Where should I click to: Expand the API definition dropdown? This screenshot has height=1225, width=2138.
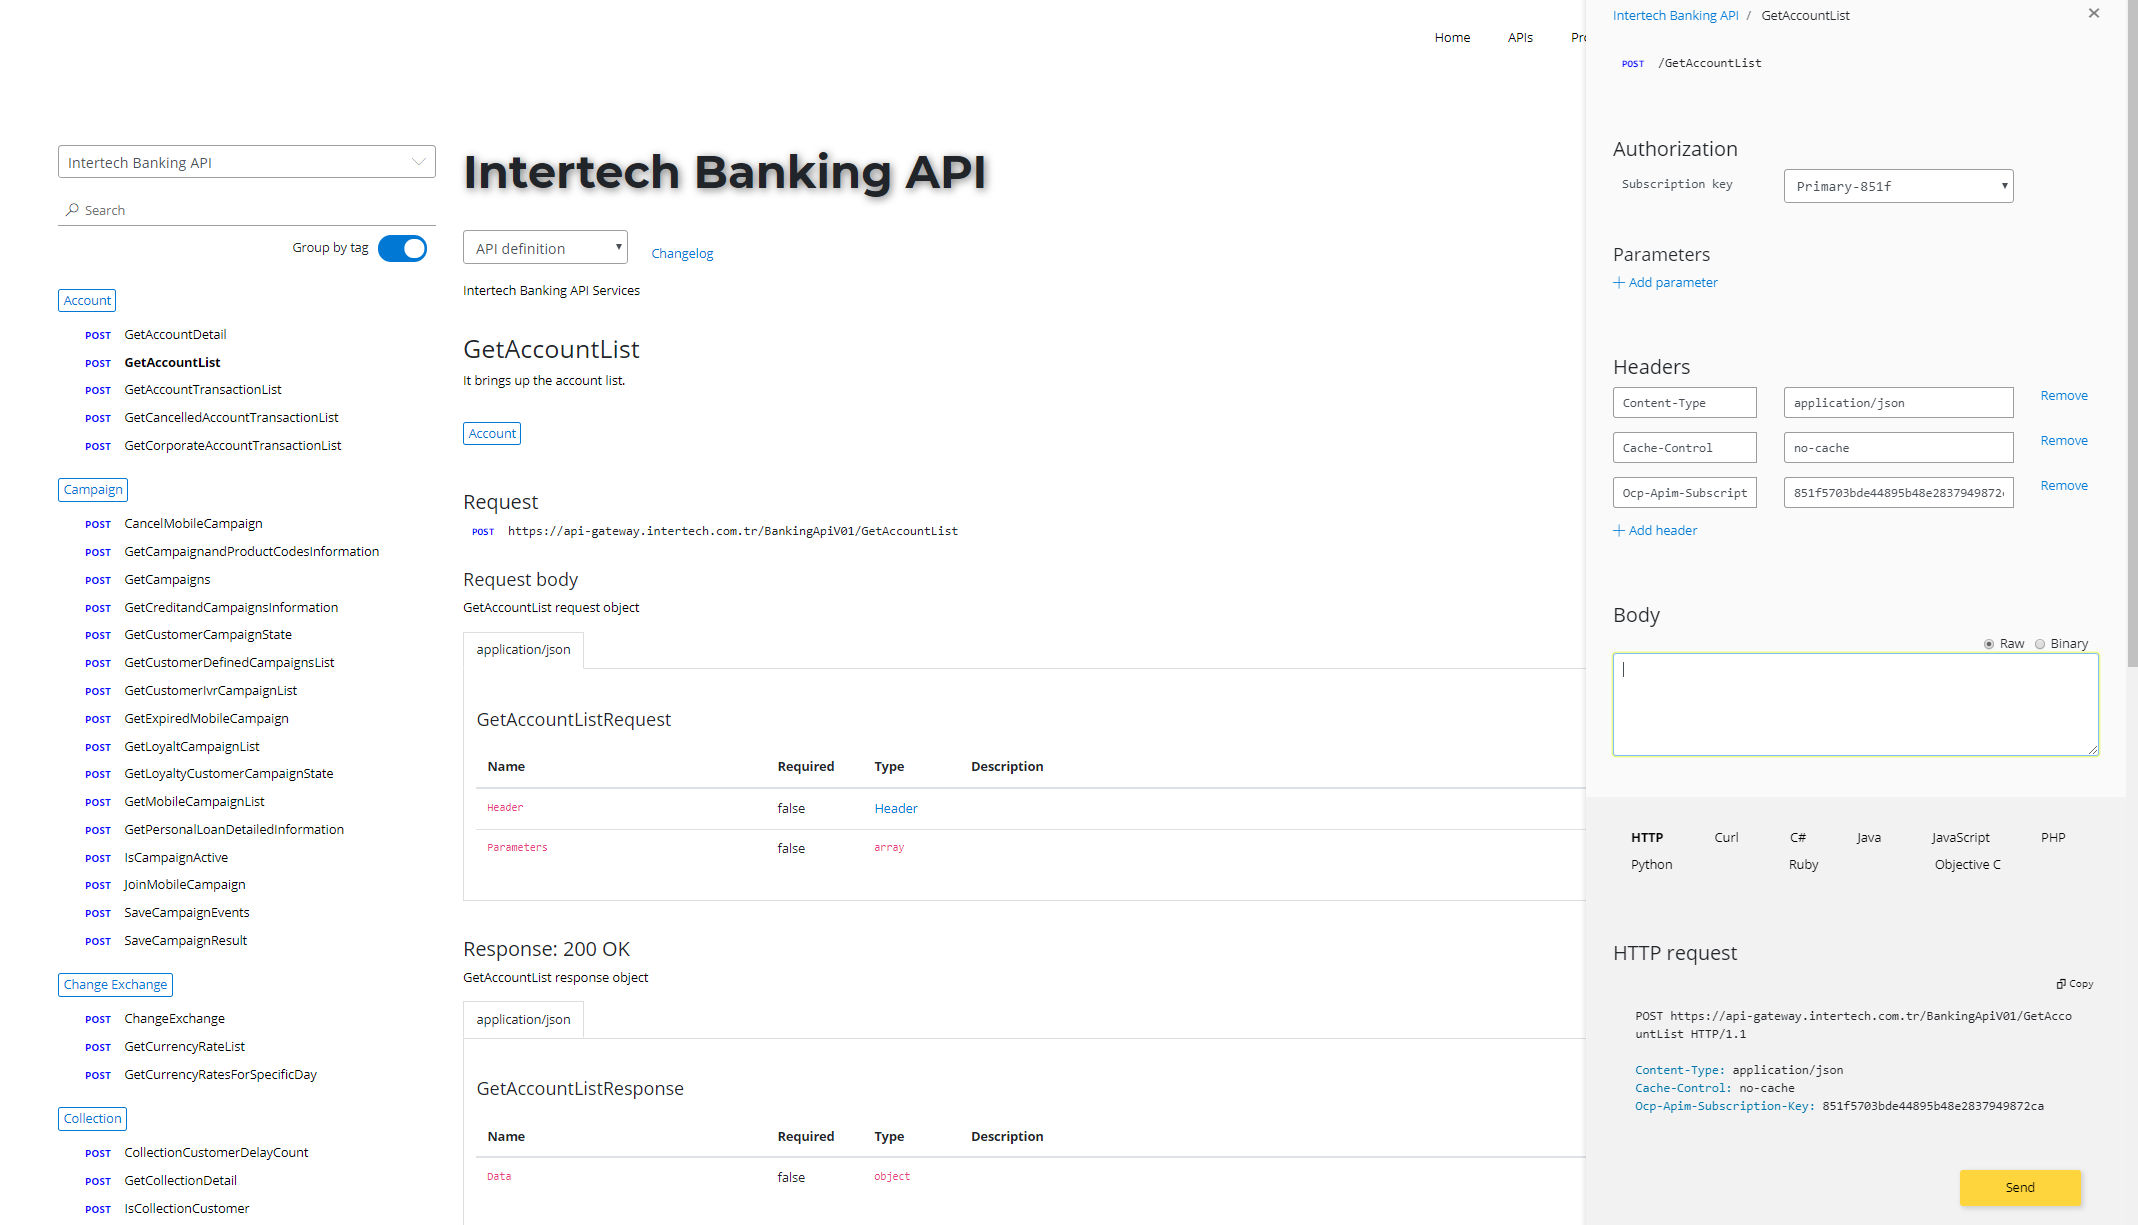[x=545, y=248]
